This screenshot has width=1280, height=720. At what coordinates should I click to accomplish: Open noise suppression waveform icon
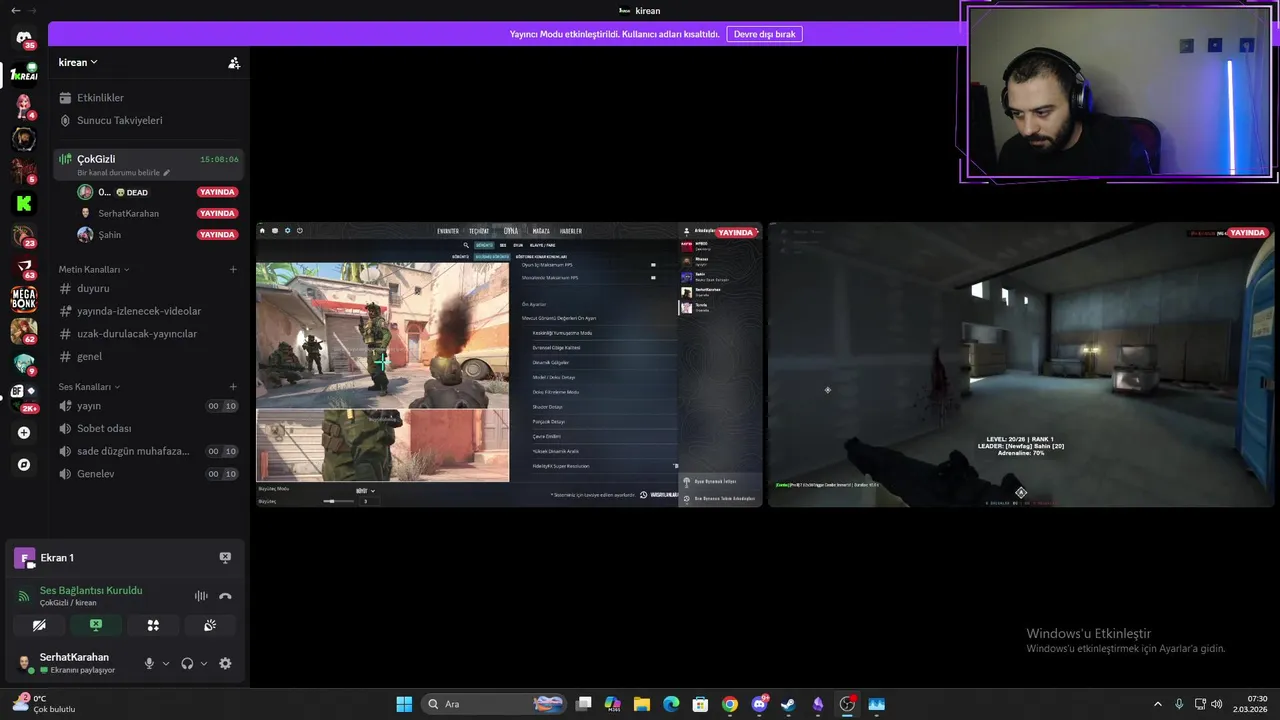pyautogui.click(x=201, y=596)
